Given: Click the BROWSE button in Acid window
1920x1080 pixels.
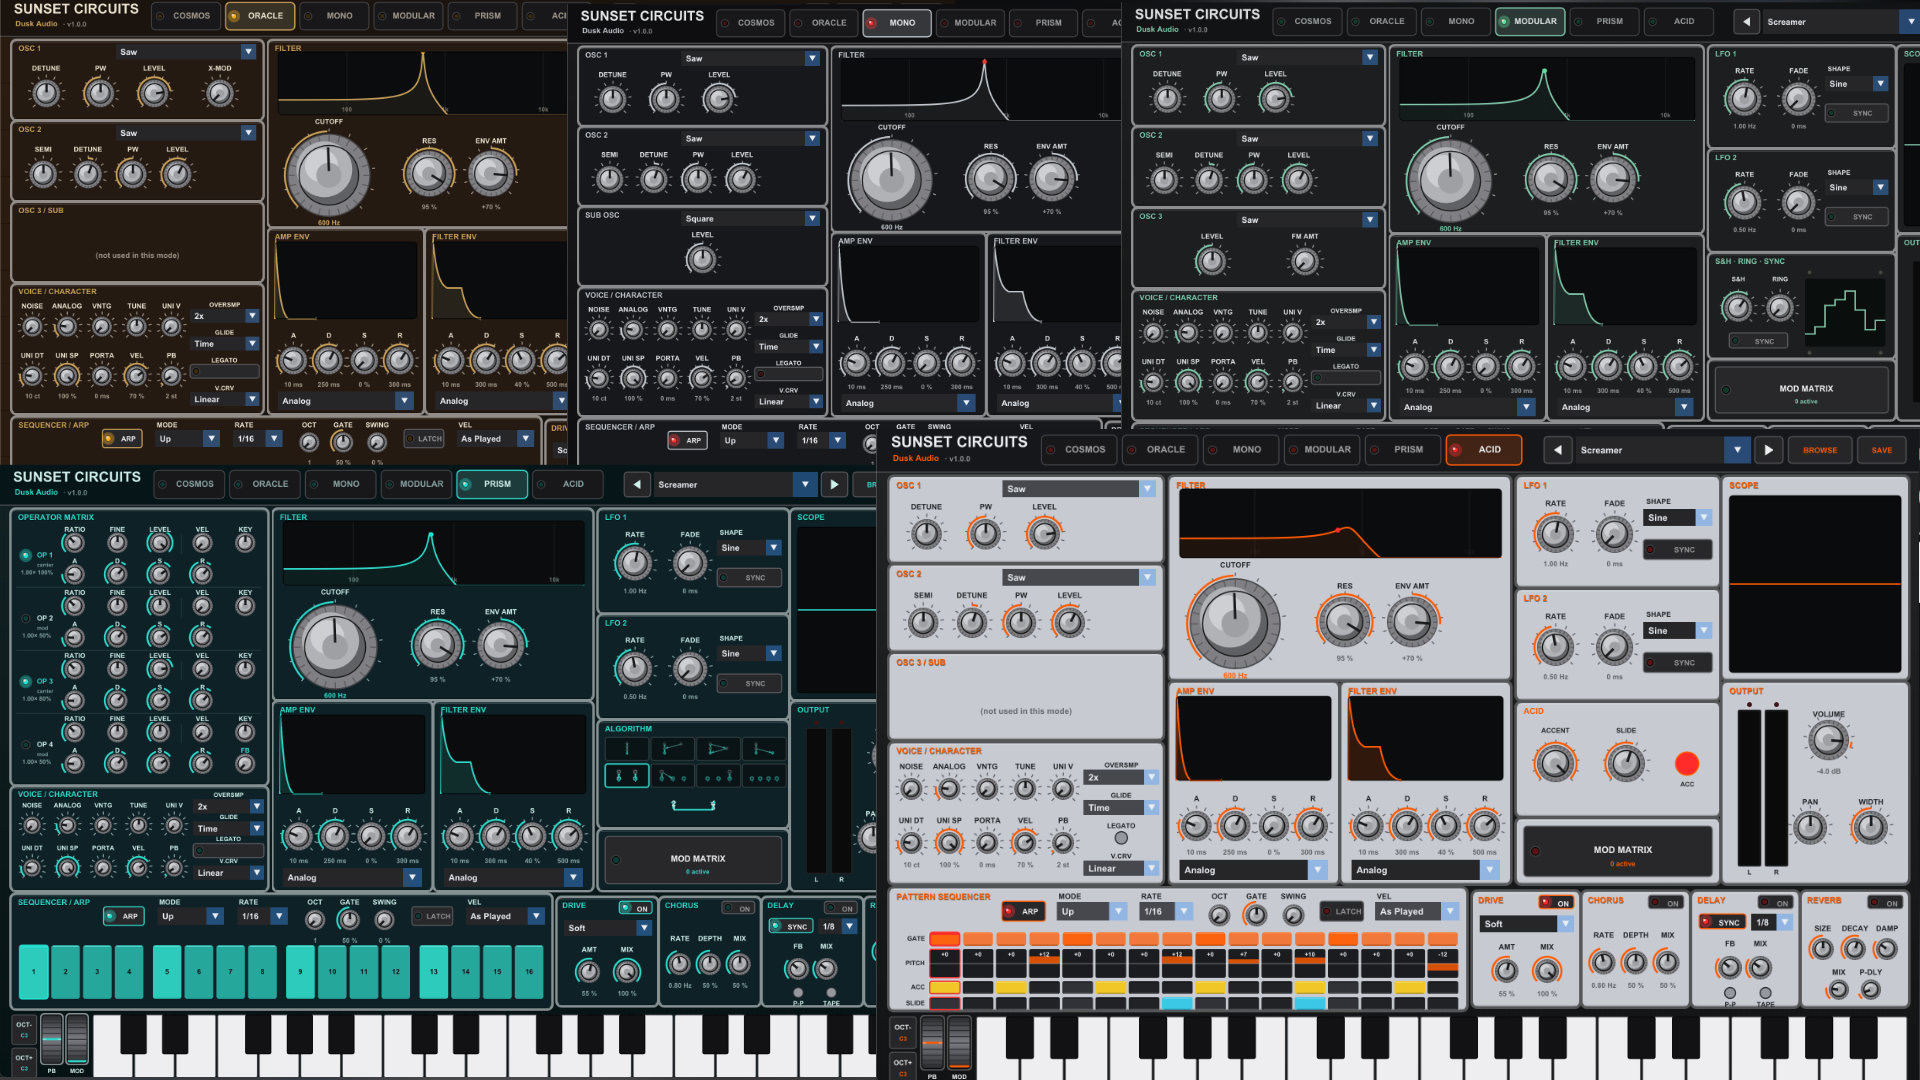Looking at the screenshot, I should 1820,450.
